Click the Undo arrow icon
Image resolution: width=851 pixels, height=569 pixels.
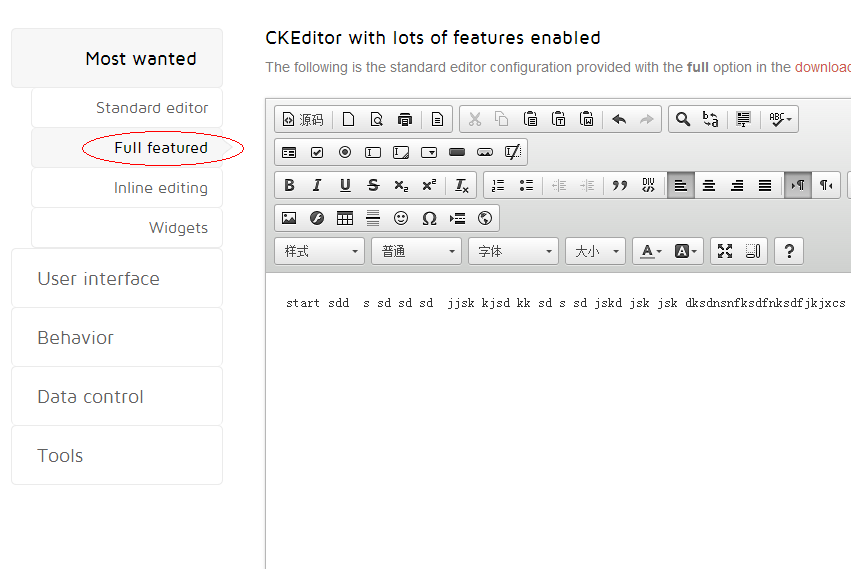pos(619,119)
